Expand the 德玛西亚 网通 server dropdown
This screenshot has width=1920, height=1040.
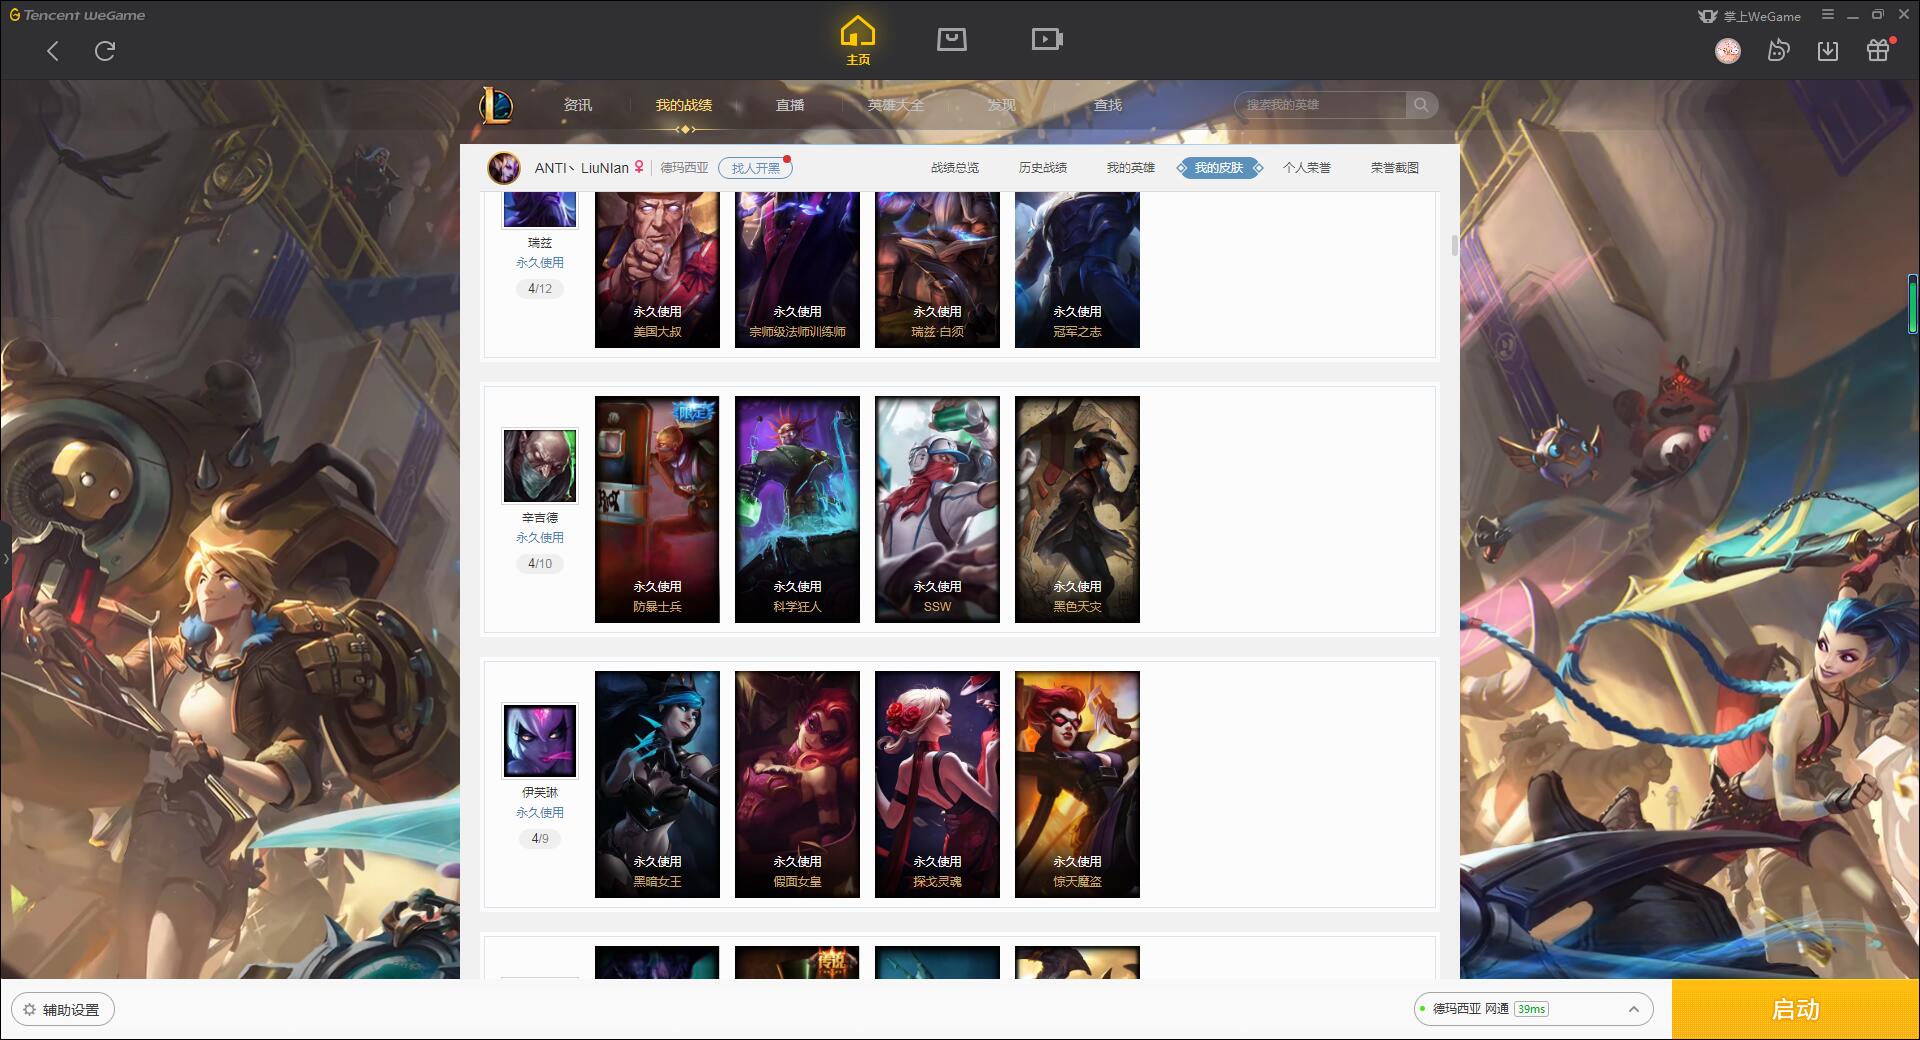click(x=1534, y=1009)
